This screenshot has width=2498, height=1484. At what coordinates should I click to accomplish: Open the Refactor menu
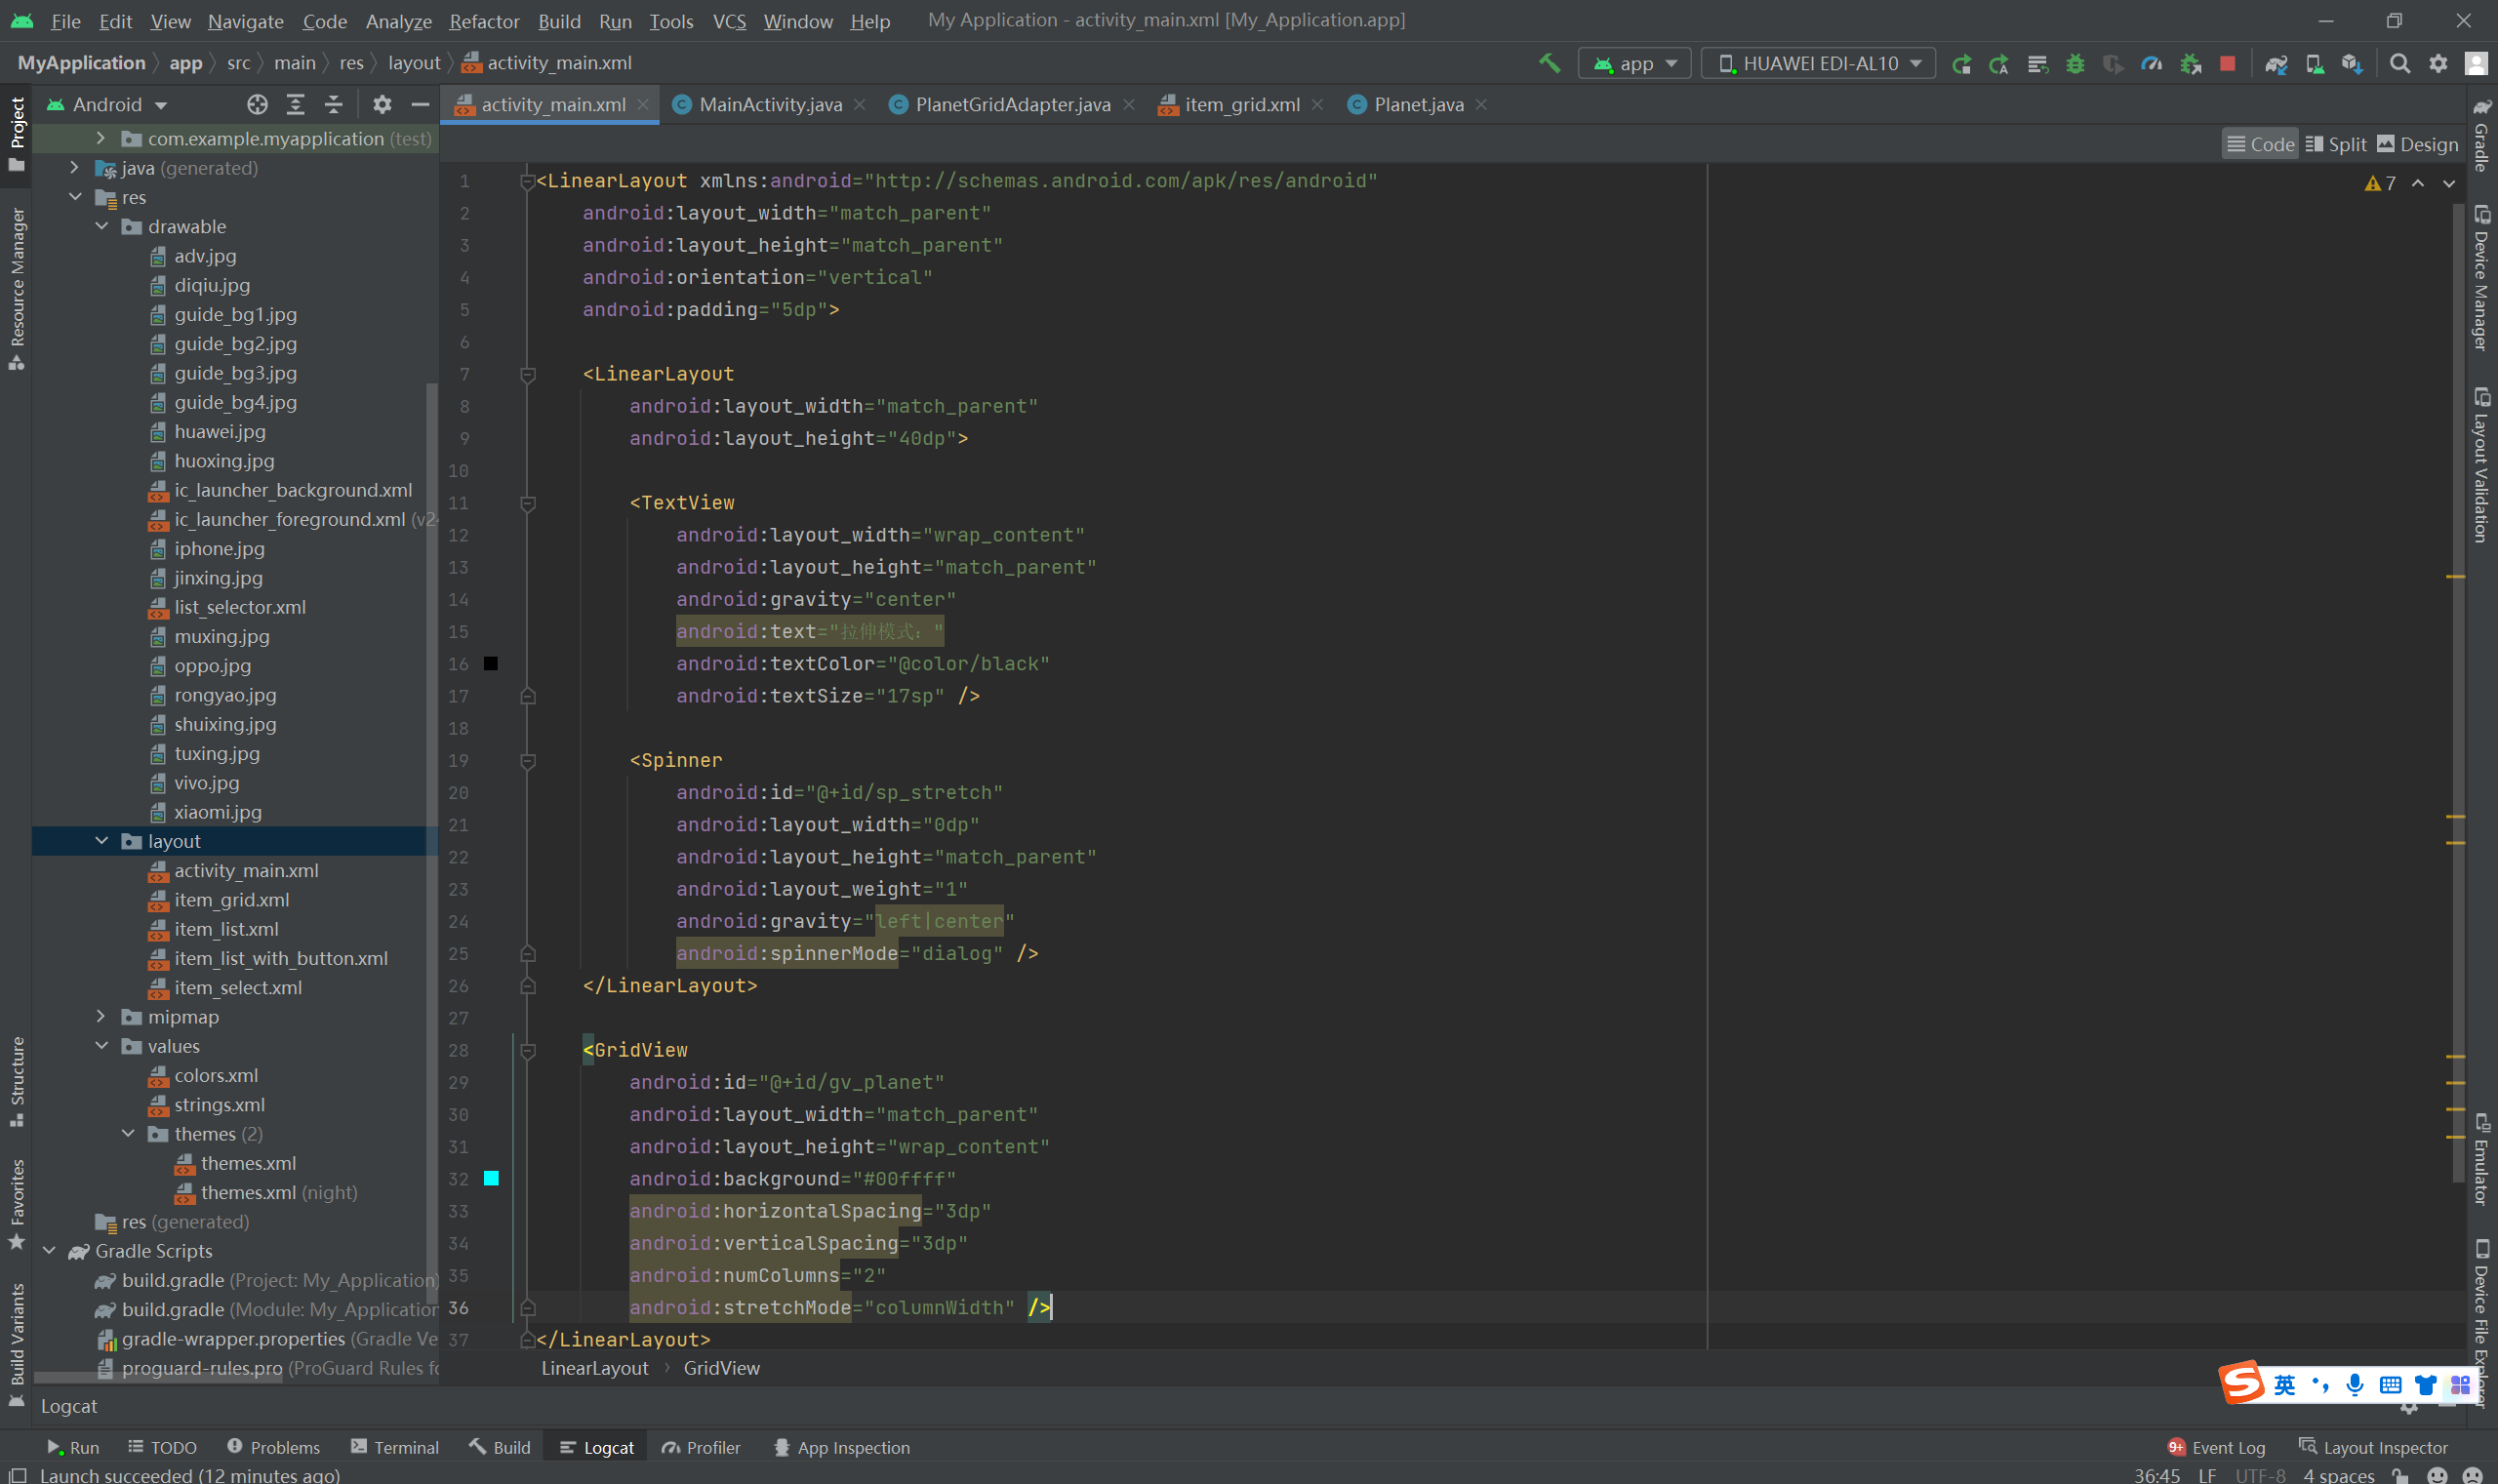pos(484,21)
